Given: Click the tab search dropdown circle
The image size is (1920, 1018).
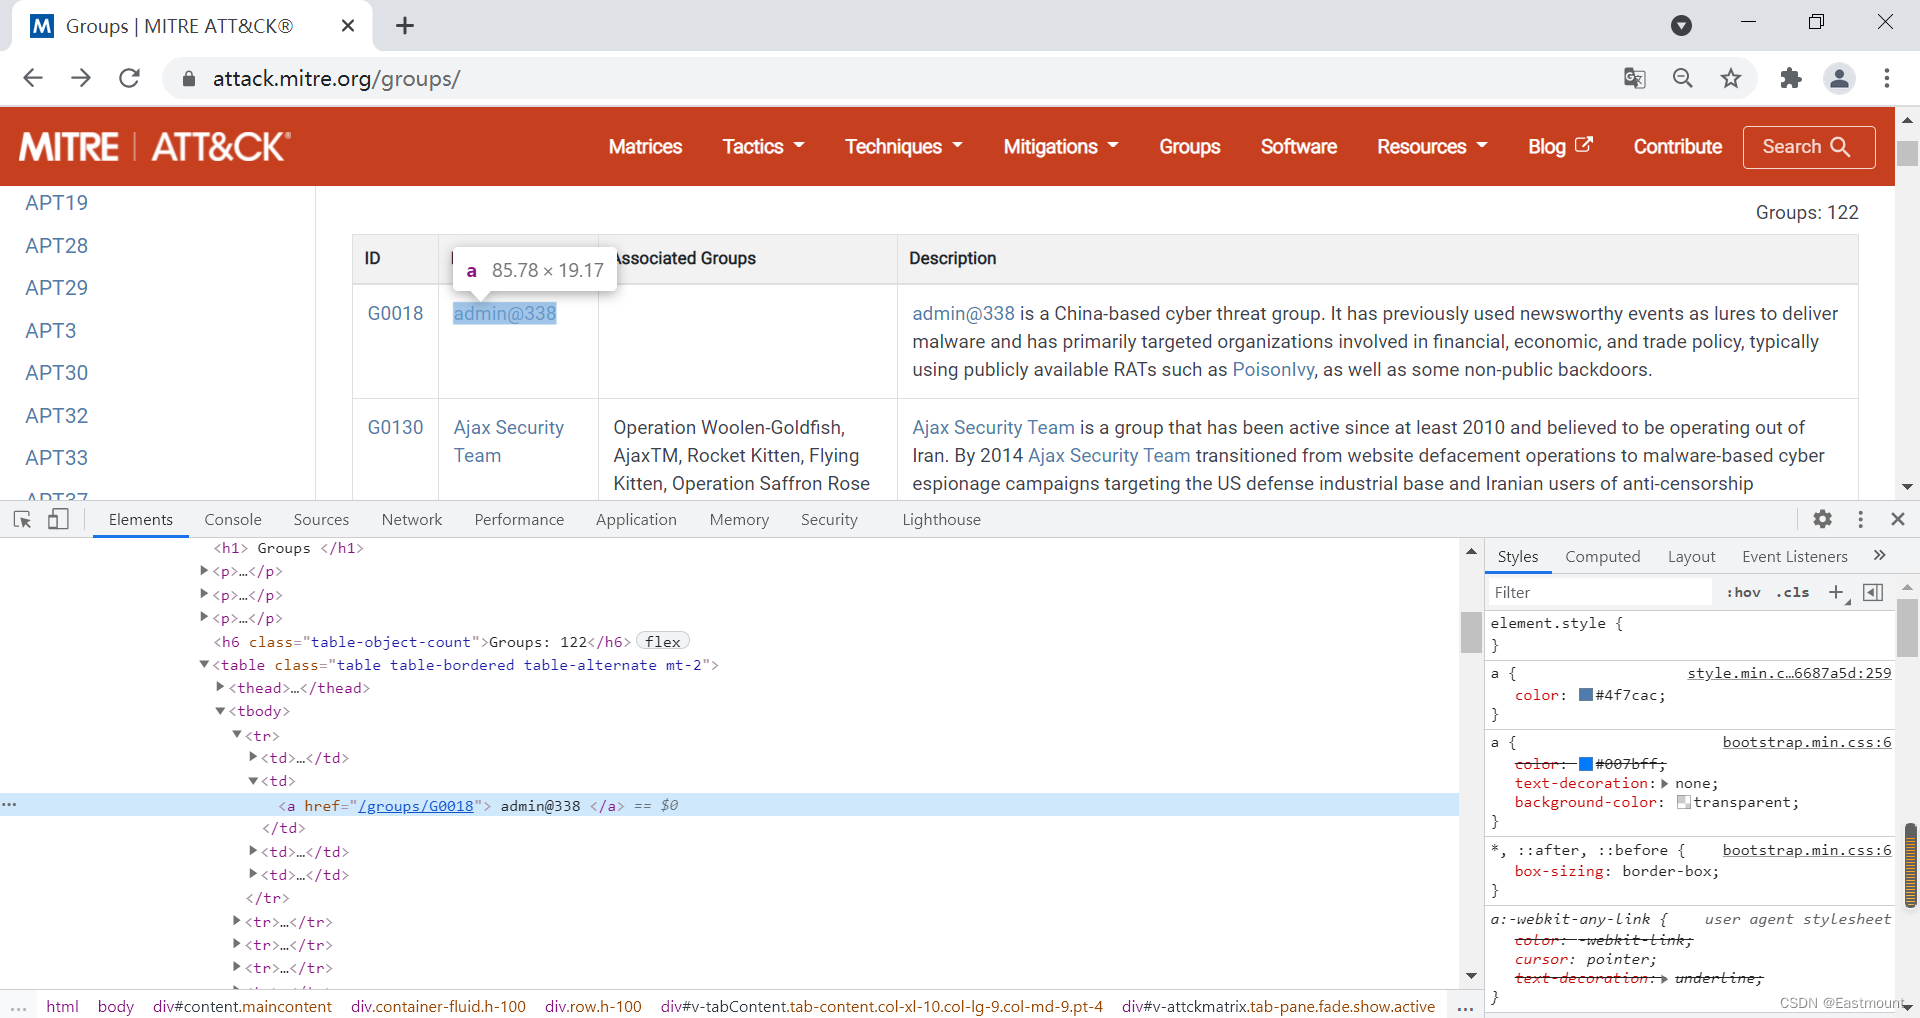Looking at the screenshot, I should tap(1682, 26).
